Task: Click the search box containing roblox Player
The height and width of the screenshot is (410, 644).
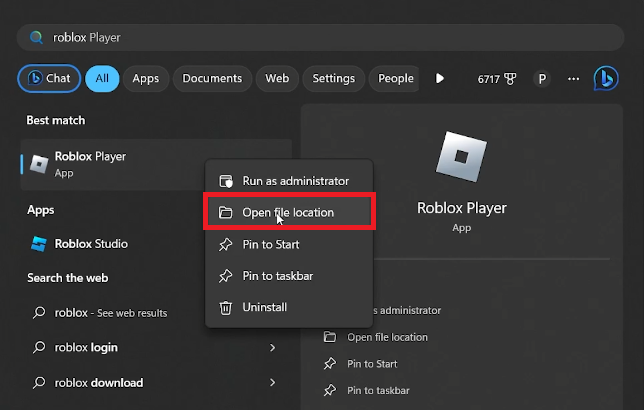Action: 320,37
